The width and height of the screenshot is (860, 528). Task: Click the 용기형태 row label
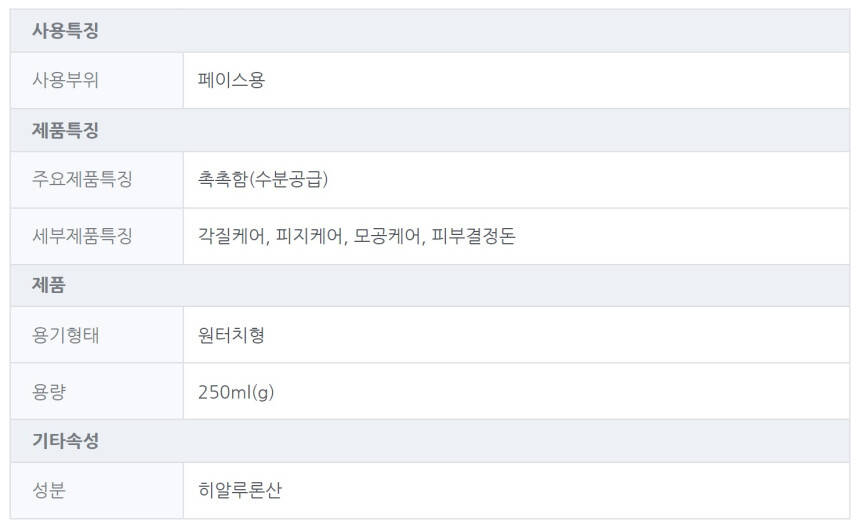tap(65, 335)
